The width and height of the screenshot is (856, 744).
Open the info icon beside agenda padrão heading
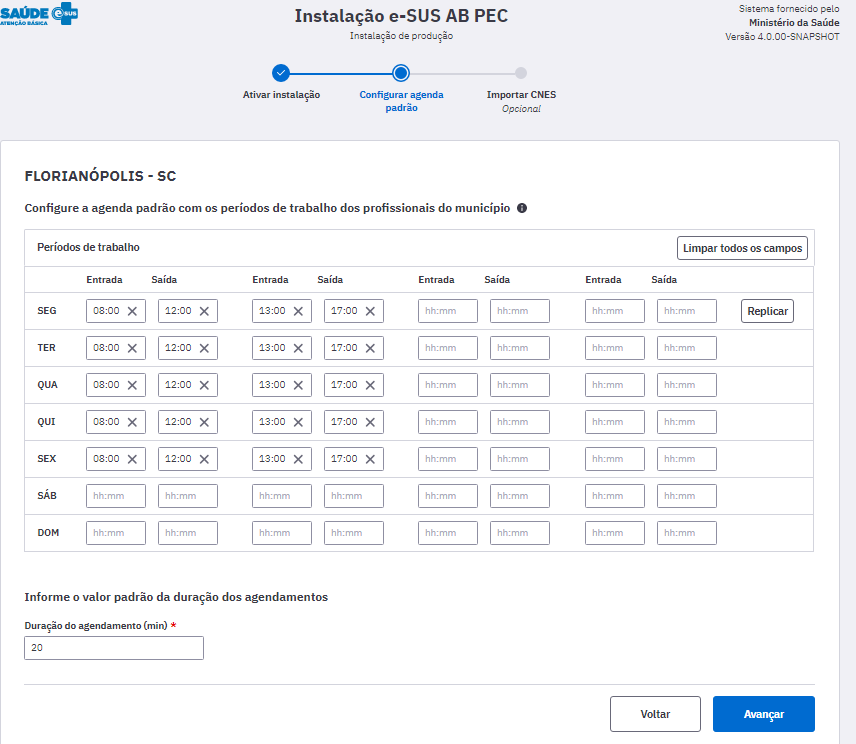coord(522,208)
